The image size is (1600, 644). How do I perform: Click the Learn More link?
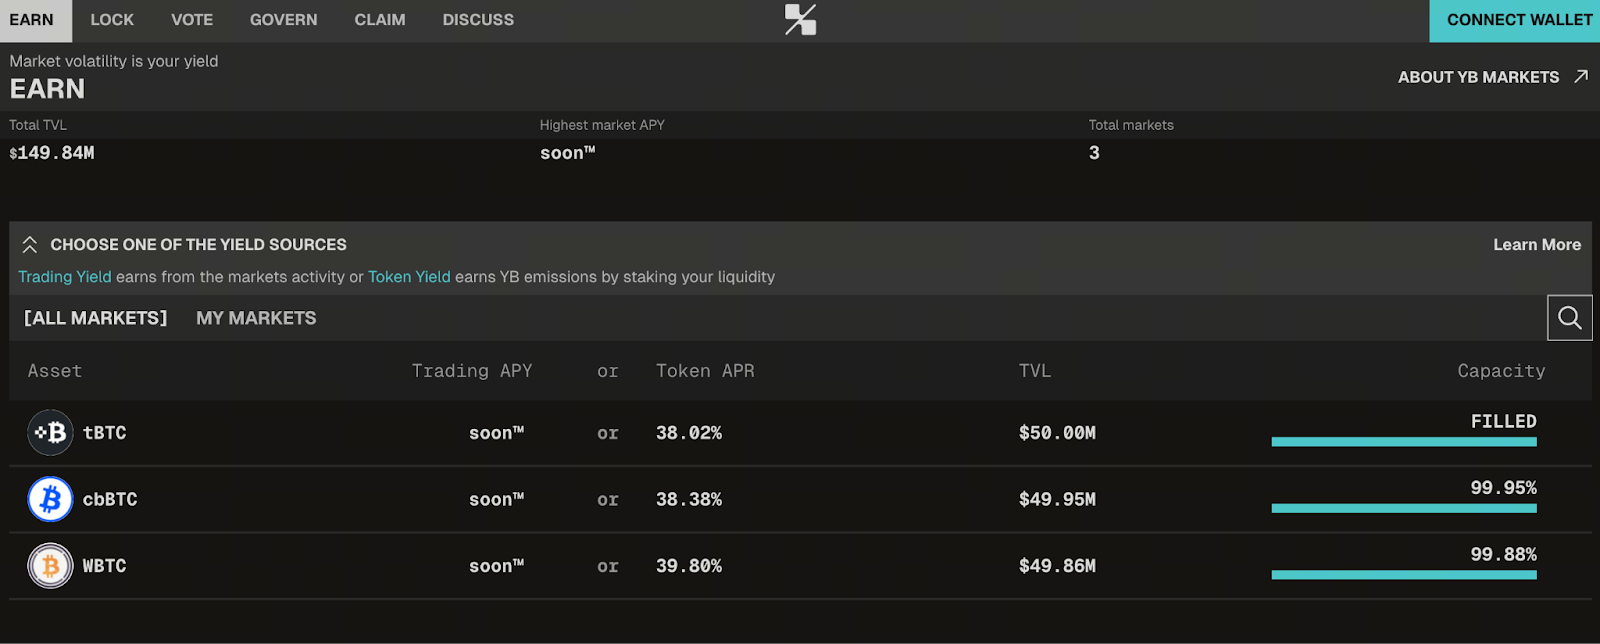click(x=1536, y=245)
